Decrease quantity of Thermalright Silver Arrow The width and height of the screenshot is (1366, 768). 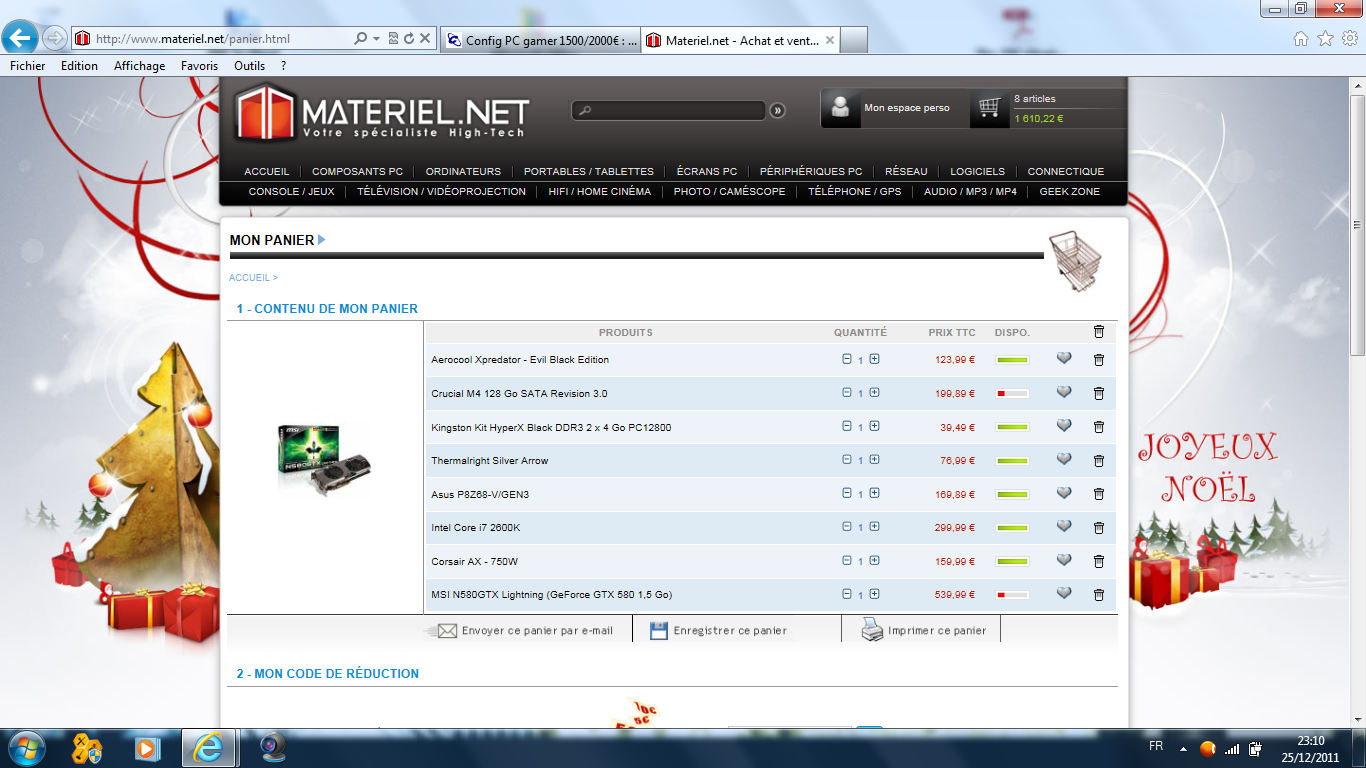[x=847, y=460]
